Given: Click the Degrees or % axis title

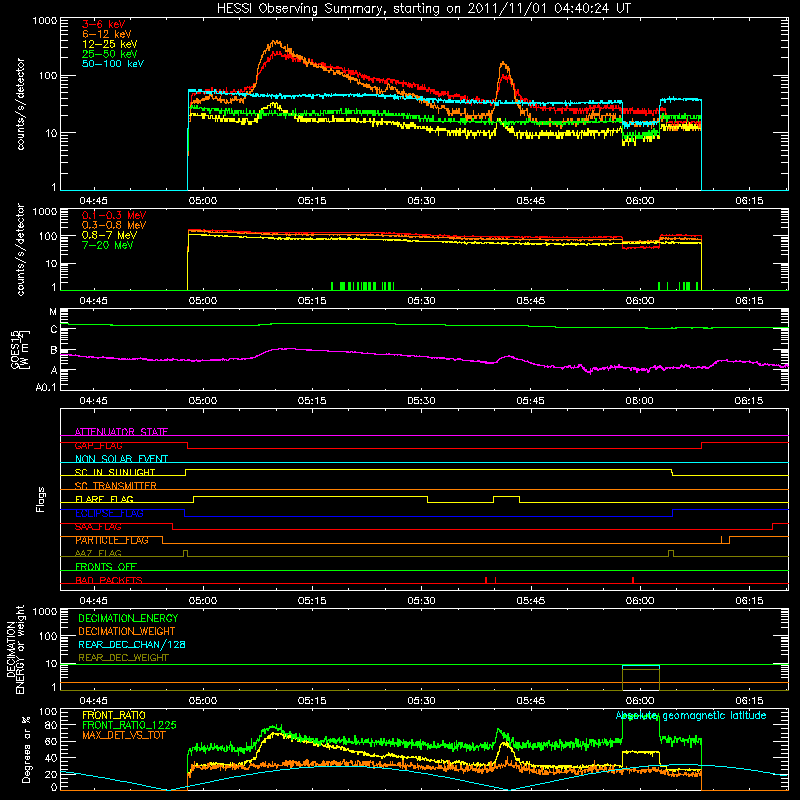Looking at the screenshot, I should click(26, 749).
